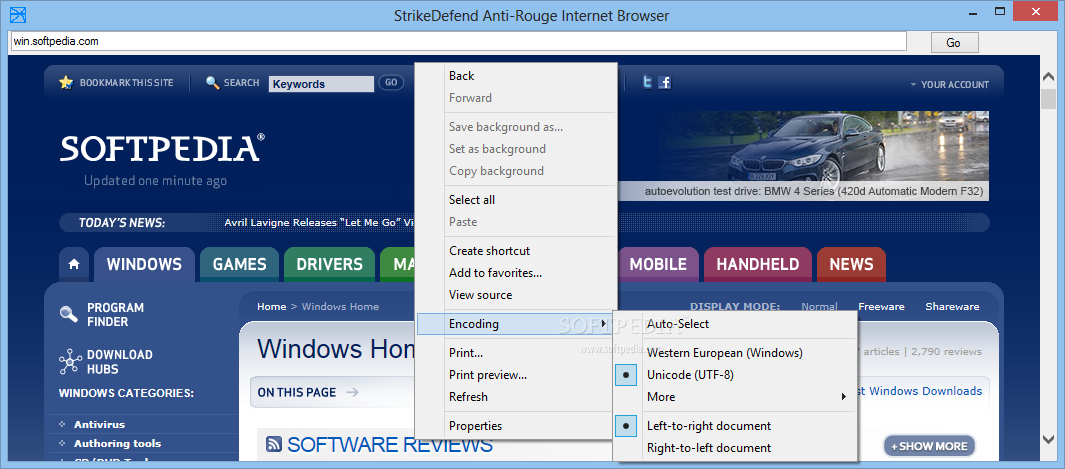Open Properties from context menu
The height and width of the screenshot is (469, 1065).
point(516,426)
